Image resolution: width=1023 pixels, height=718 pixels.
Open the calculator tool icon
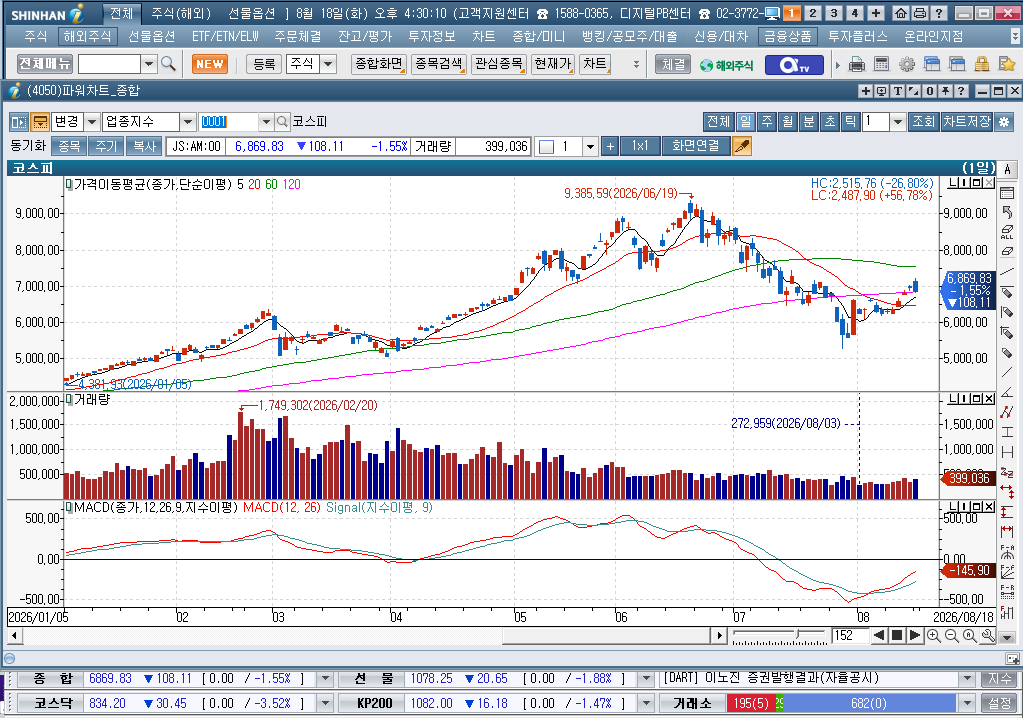point(881,65)
